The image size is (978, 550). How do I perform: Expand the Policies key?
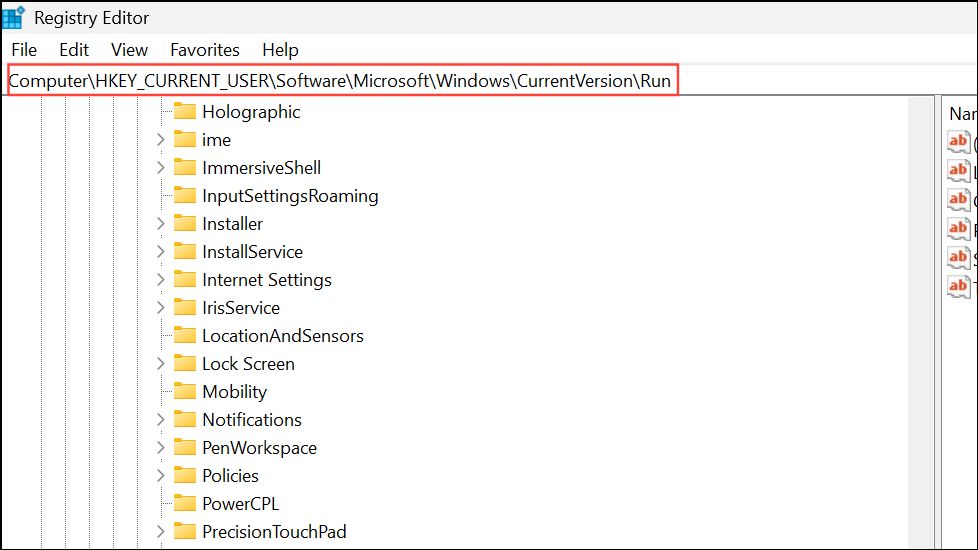click(x=160, y=476)
